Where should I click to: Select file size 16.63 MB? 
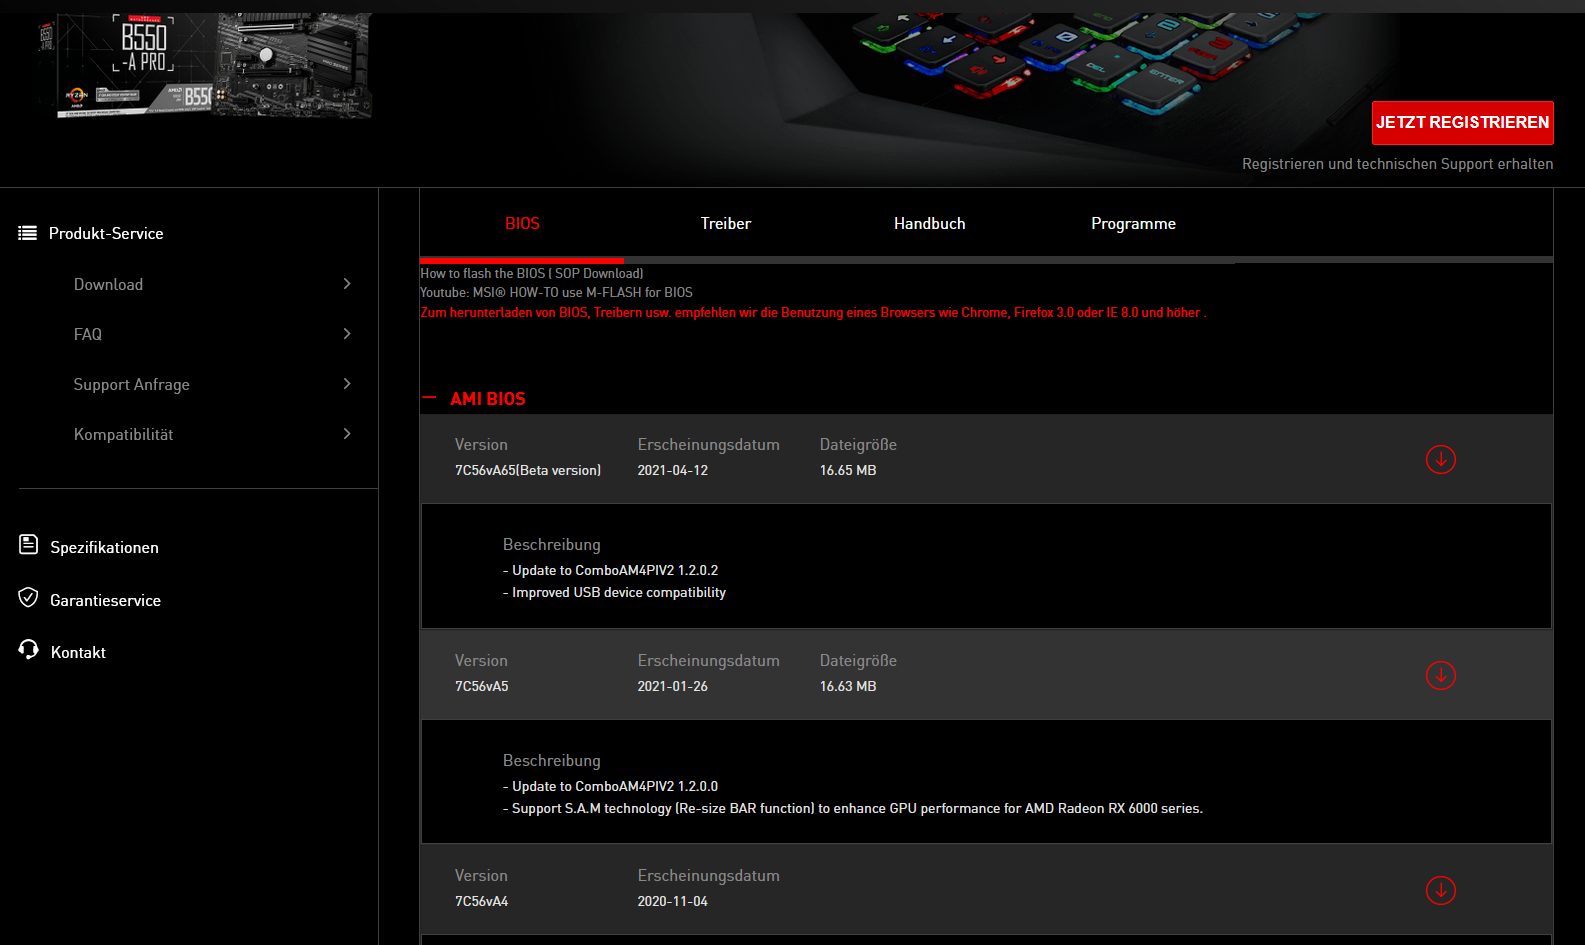pyautogui.click(x=848, y=686)
